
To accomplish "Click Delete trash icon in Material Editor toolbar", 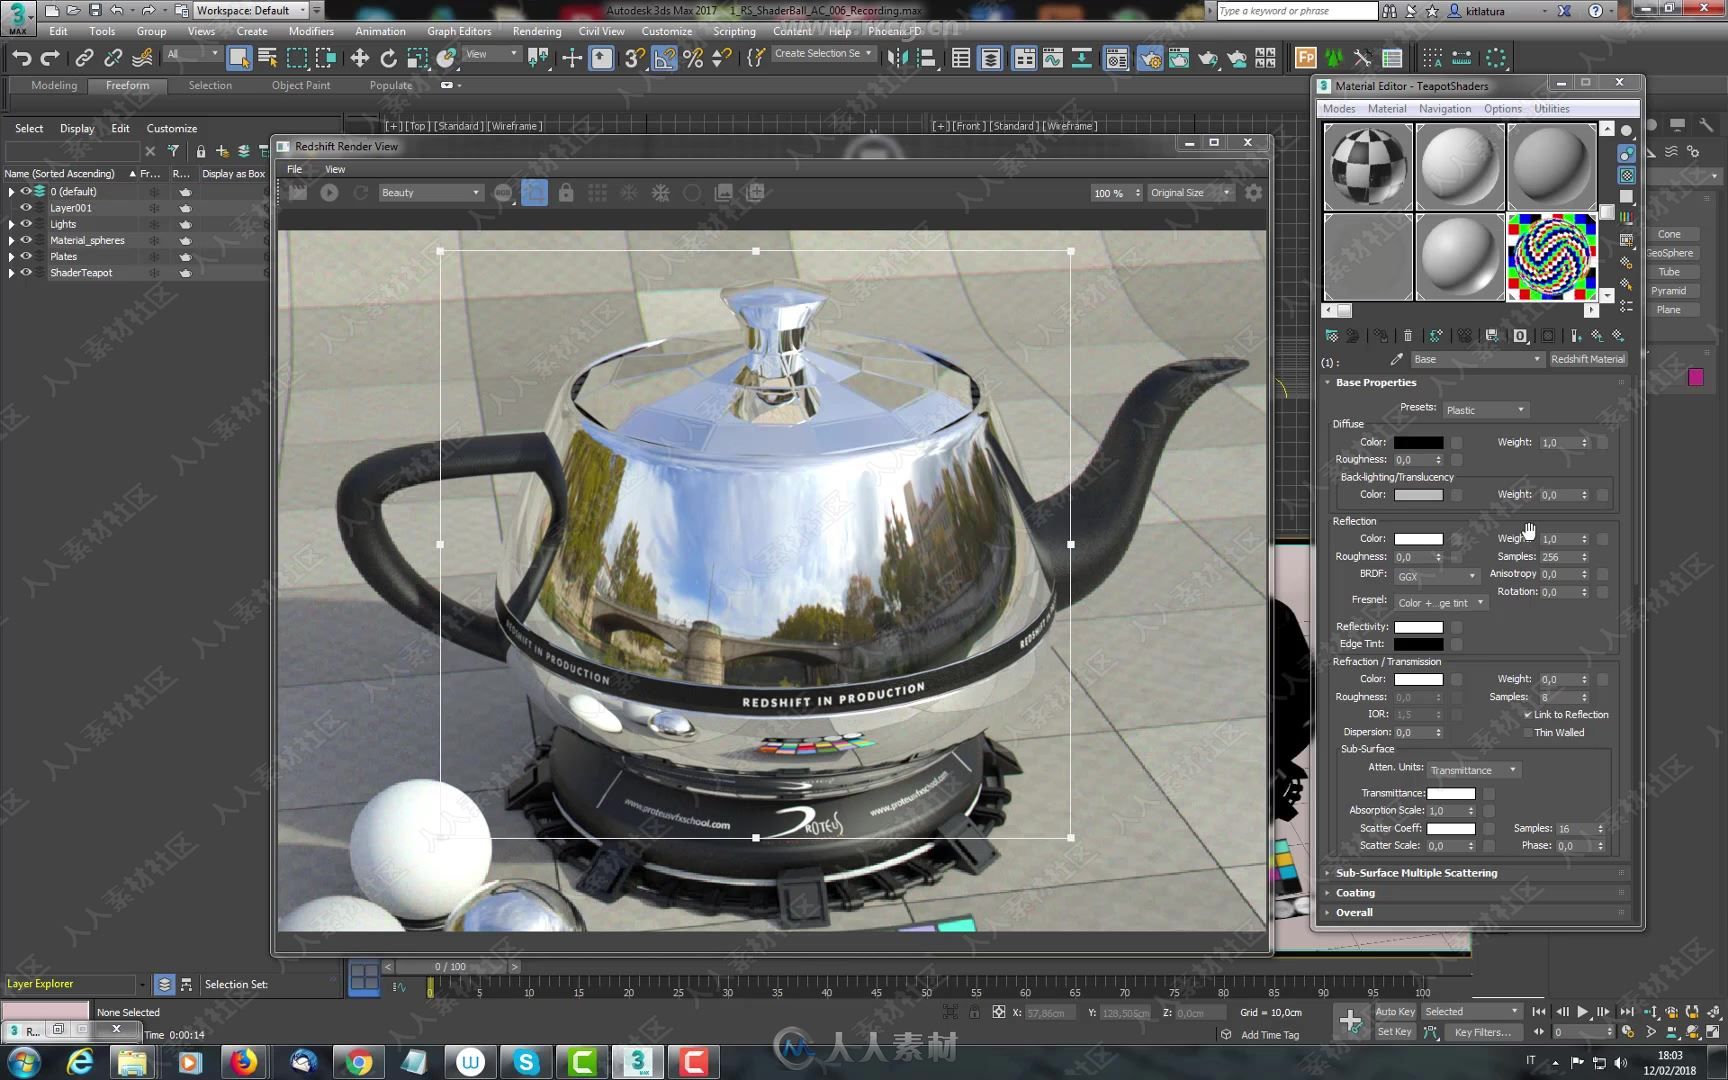I will (x=1408, y=336).
